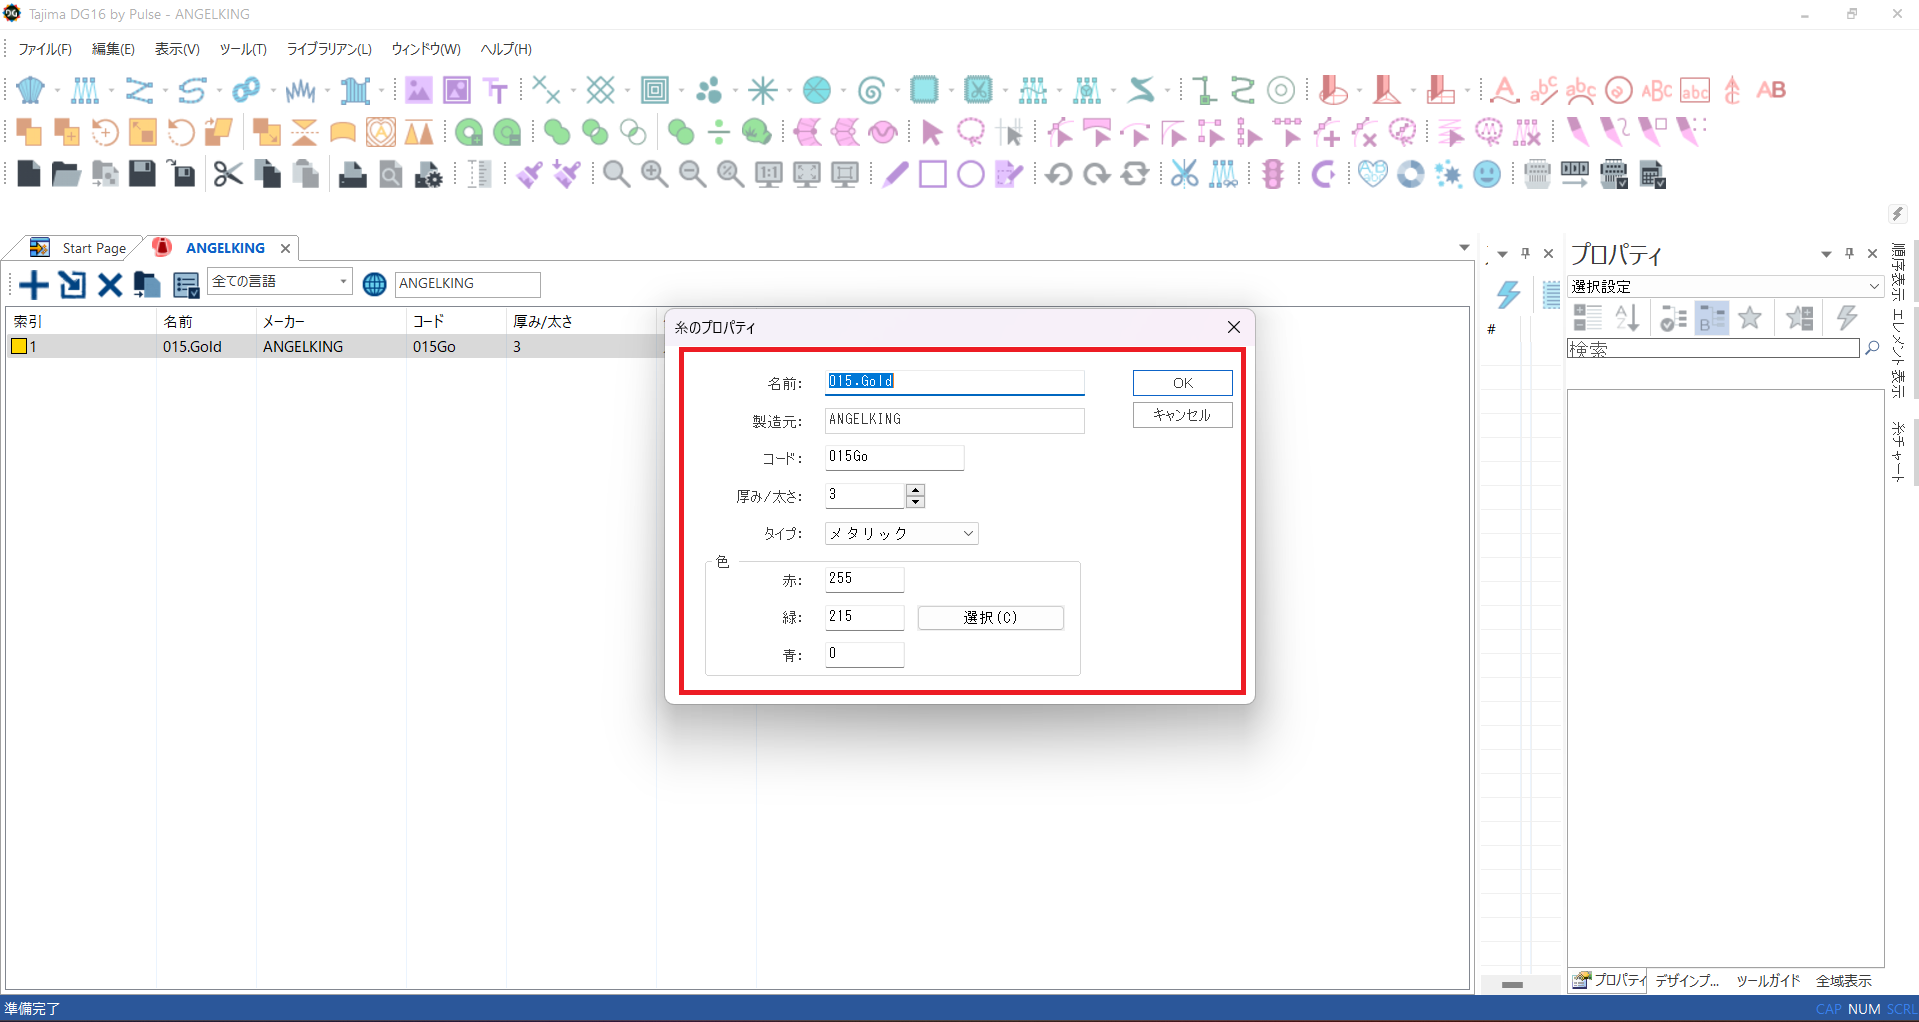Open Properties panel menu arrow
This screenshot has width=1919, height=1022.
[x=1826, y=254]
